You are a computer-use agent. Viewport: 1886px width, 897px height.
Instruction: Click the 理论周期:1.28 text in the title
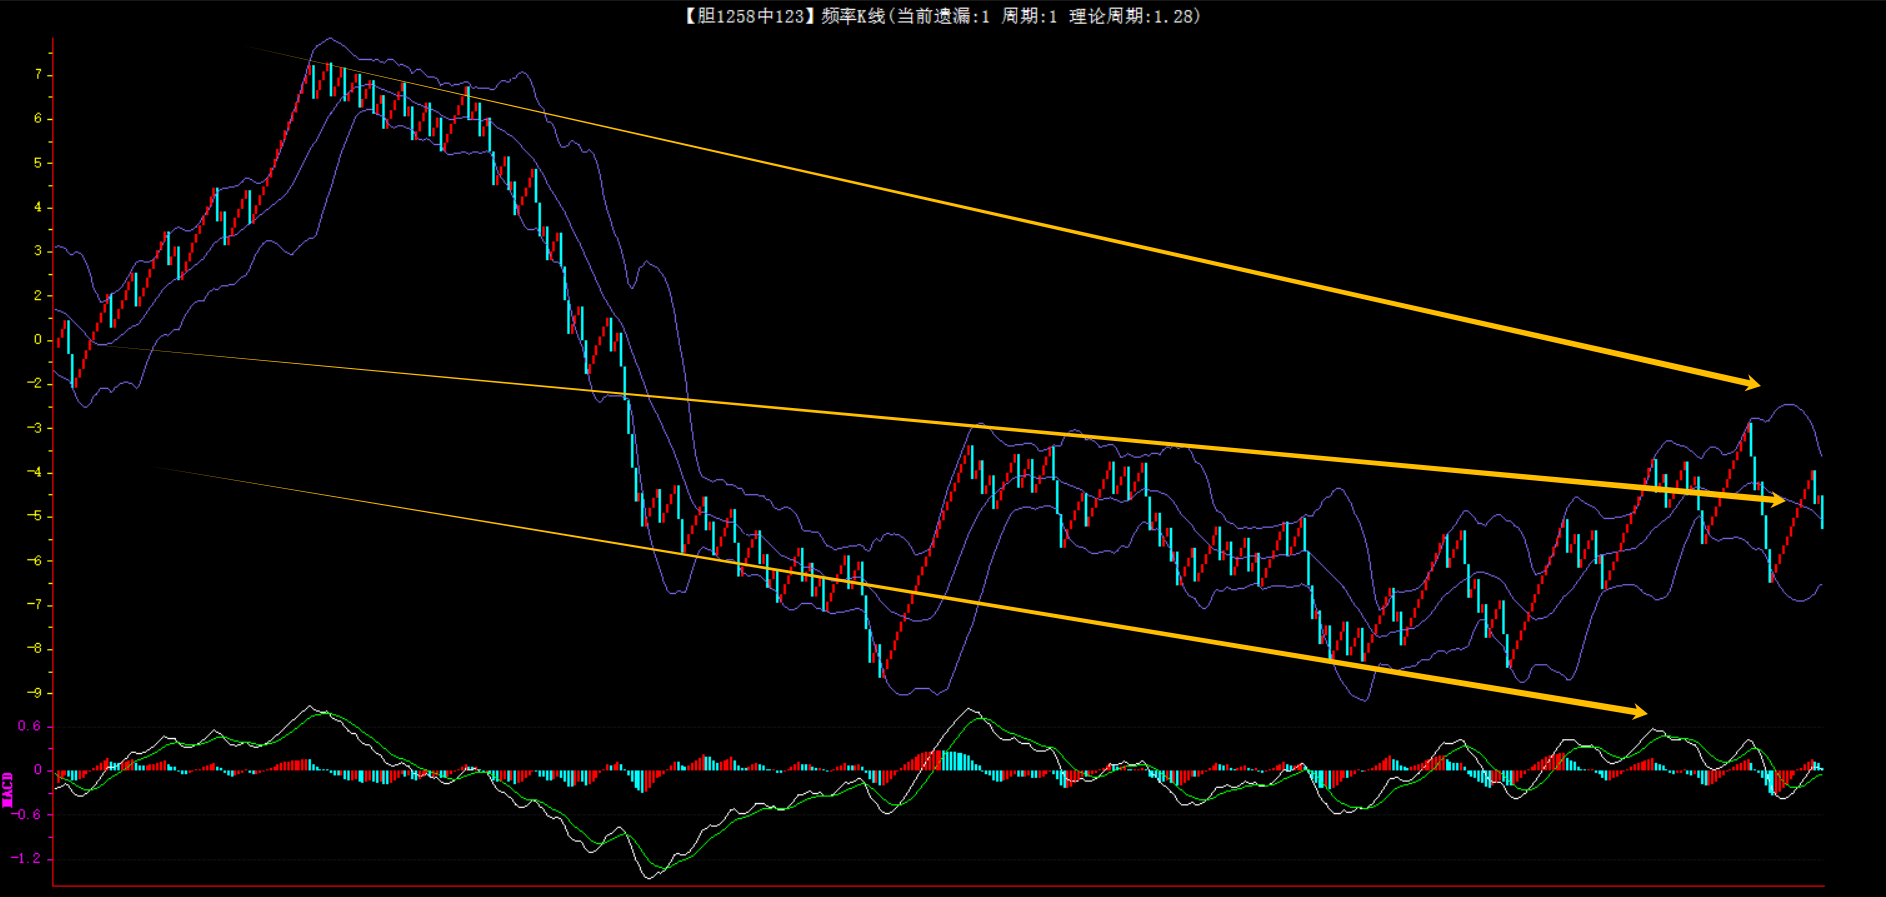click(1134, 16)
